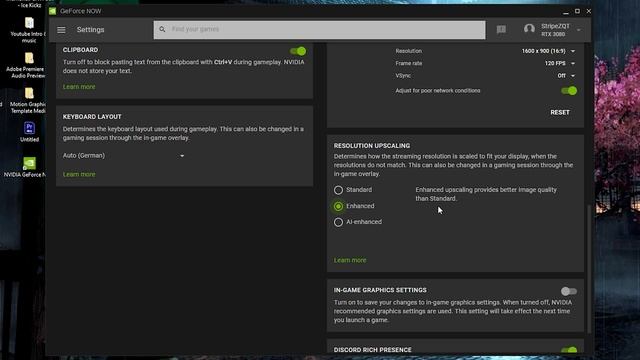The width and height of the screenshot is (640, 360).
Task: Select the AI-enhanced upscaling option
Action: (x=338, y=222)
